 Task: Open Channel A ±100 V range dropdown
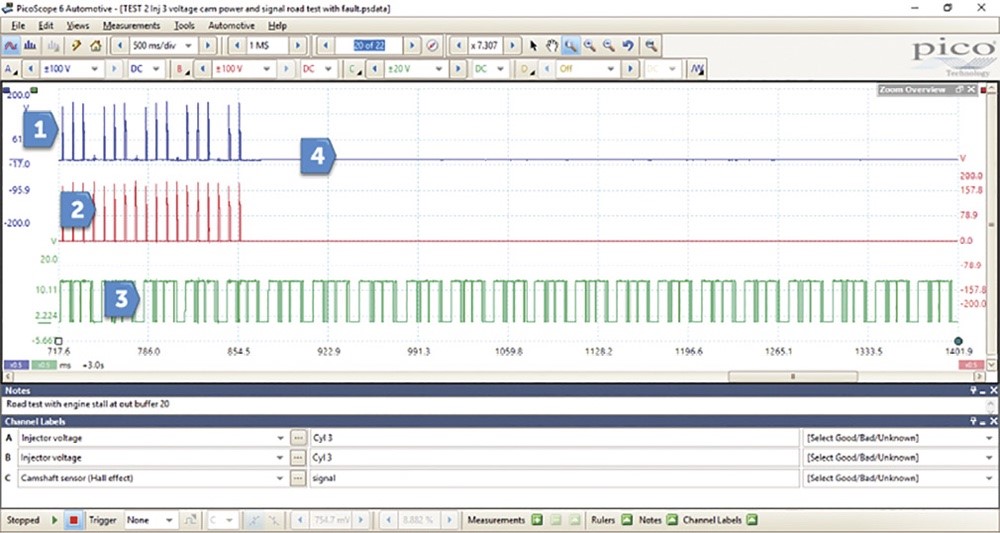pos(94,69)
